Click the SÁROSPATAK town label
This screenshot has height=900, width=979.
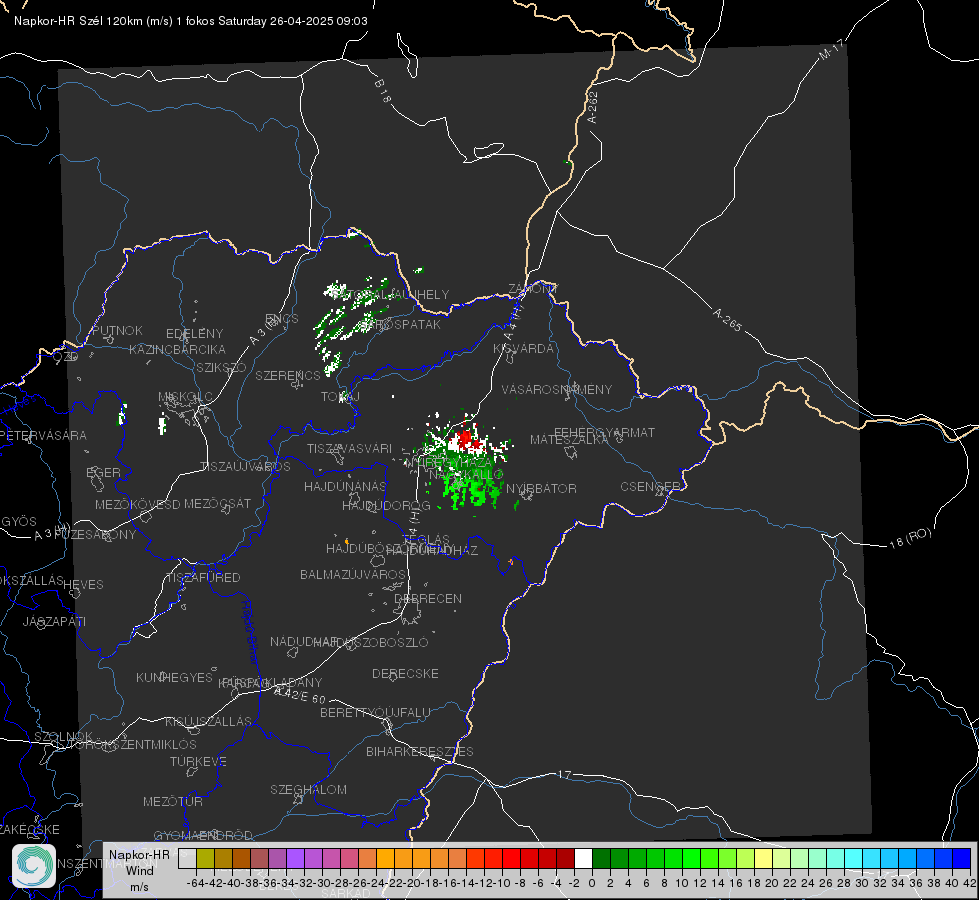pyautogui.click(x=402, y=325)
